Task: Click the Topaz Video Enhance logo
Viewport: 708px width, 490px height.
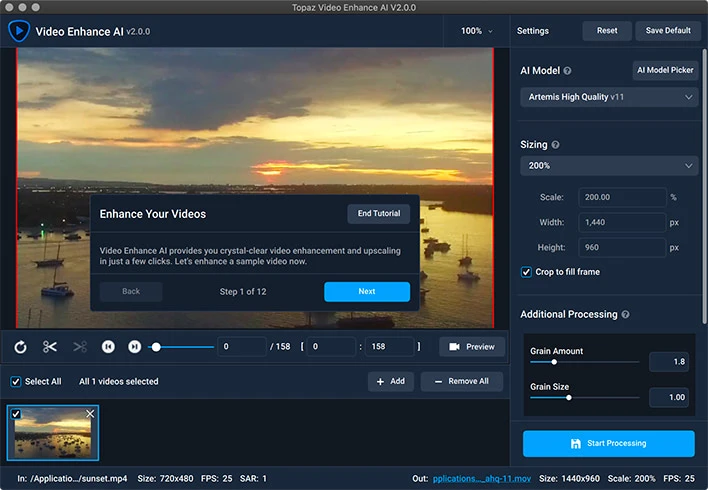Action: point(19,31)
